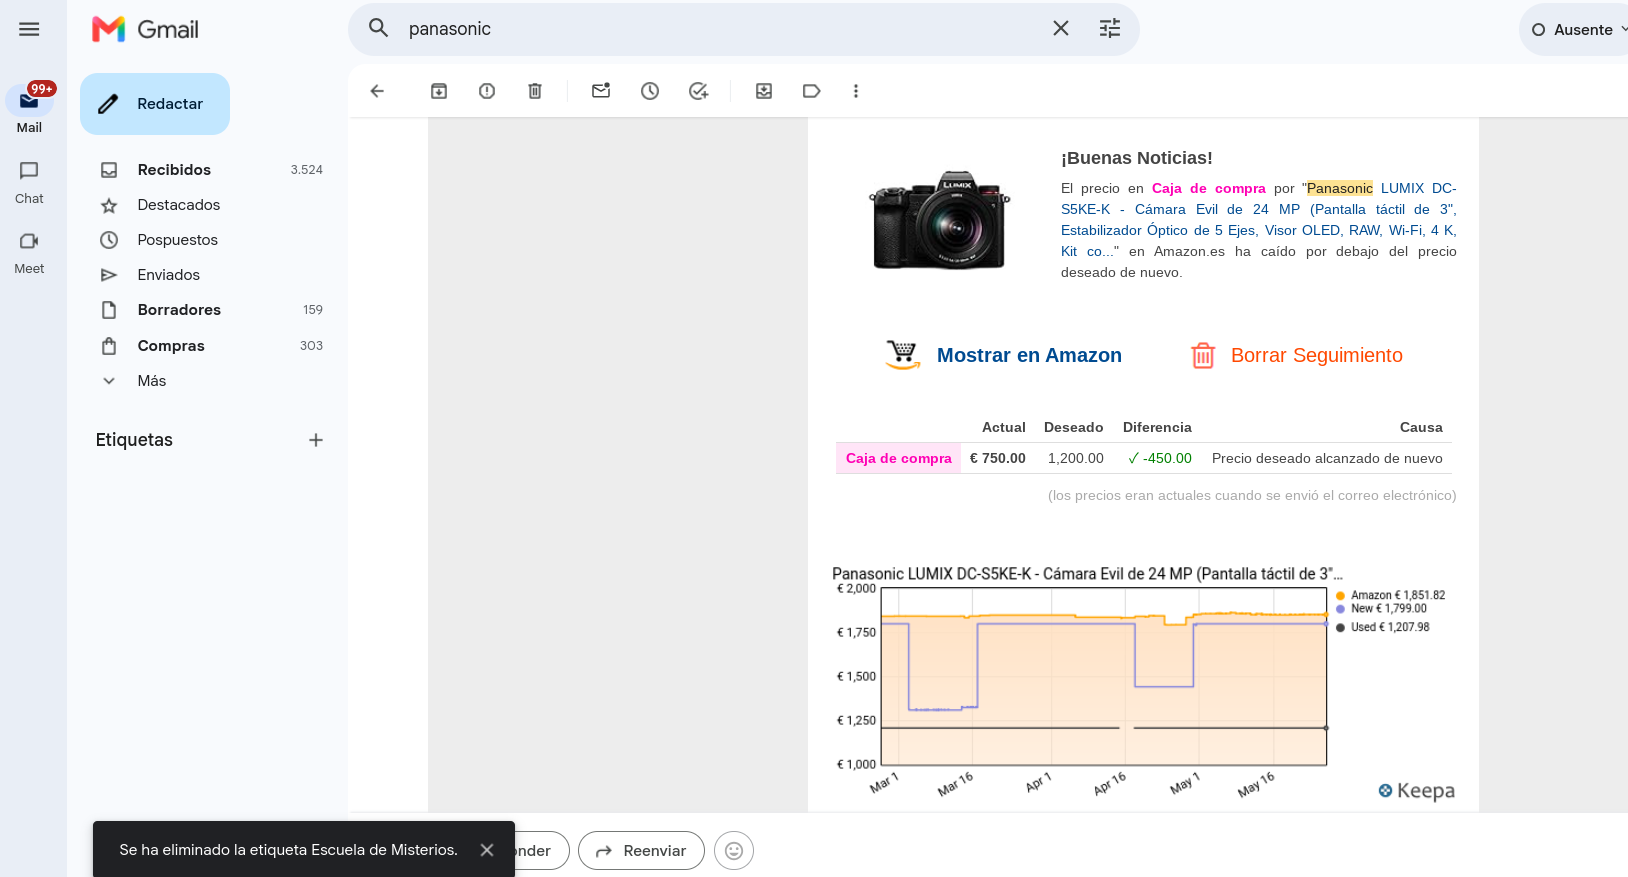Image resolution: width=1628 pixels, height=877 pixels.
Task: Click the Gmail logo
Action: 145,29
